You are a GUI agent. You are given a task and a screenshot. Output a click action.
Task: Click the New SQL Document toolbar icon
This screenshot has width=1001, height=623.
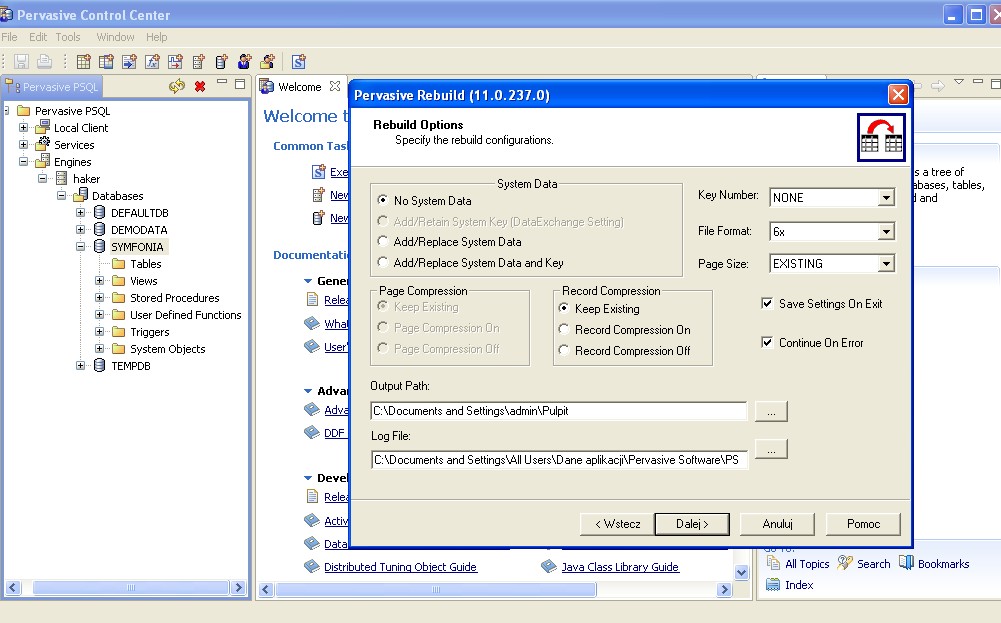[x=298, y=61]
